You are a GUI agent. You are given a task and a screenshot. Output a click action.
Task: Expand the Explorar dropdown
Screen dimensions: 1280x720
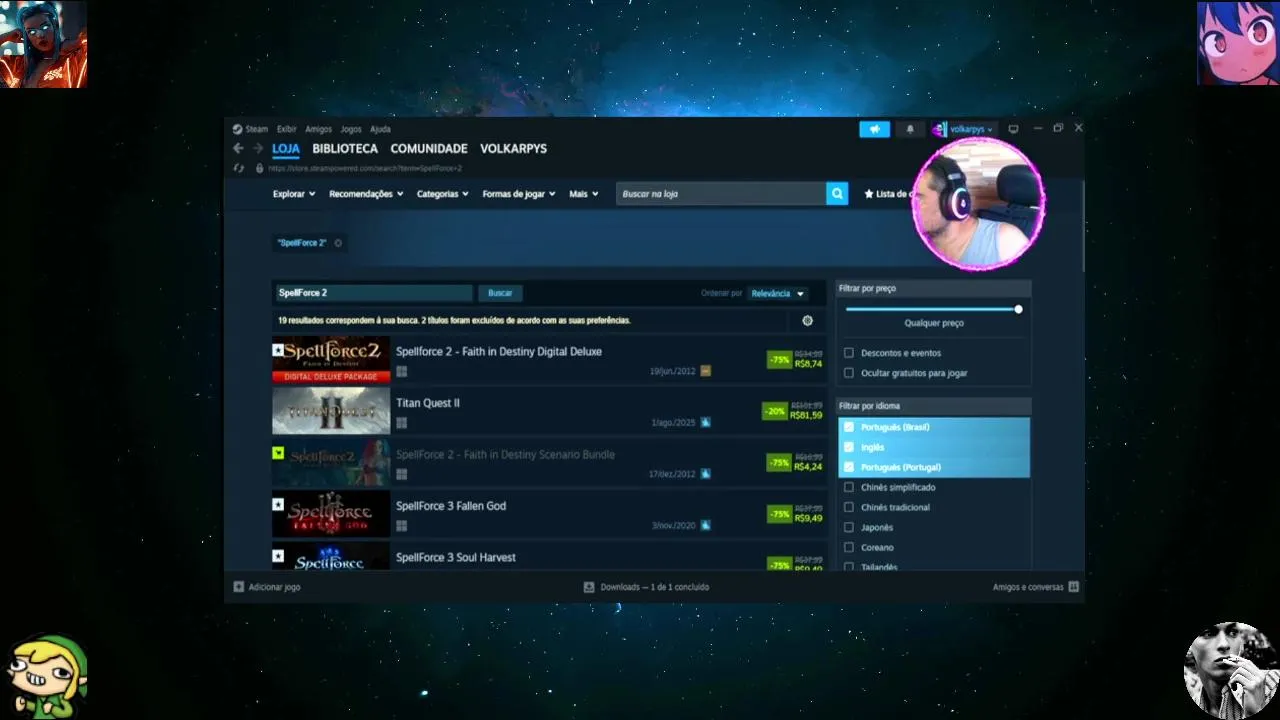[294, 194]
